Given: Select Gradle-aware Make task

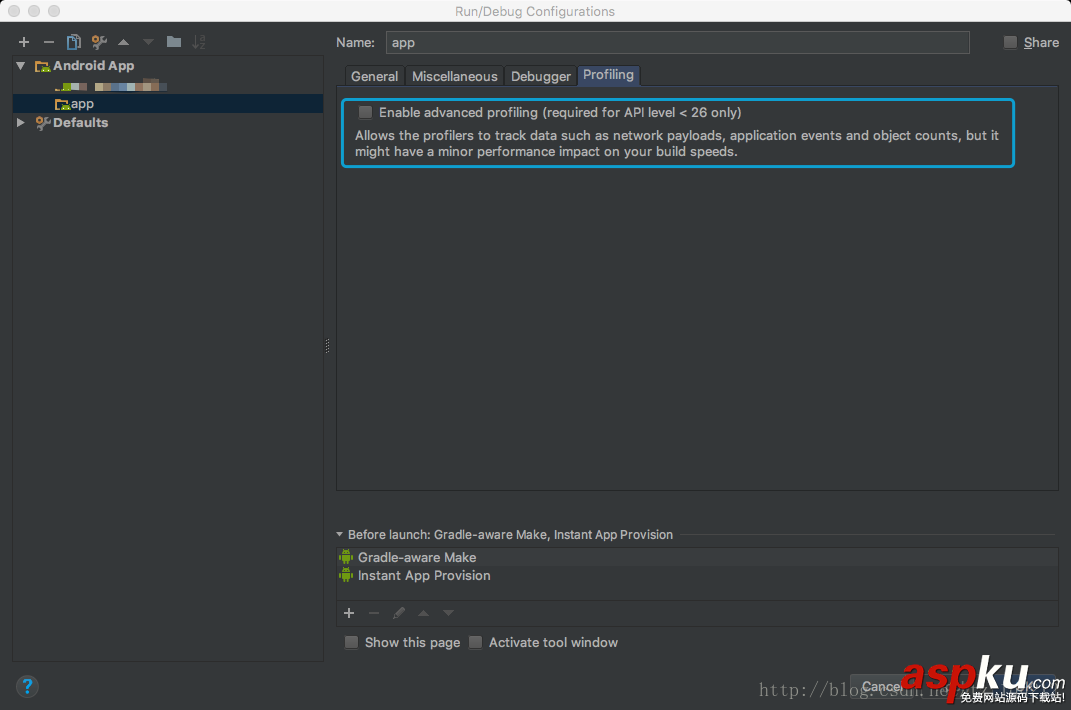Looking at the screenshot, I should point(697,557).
